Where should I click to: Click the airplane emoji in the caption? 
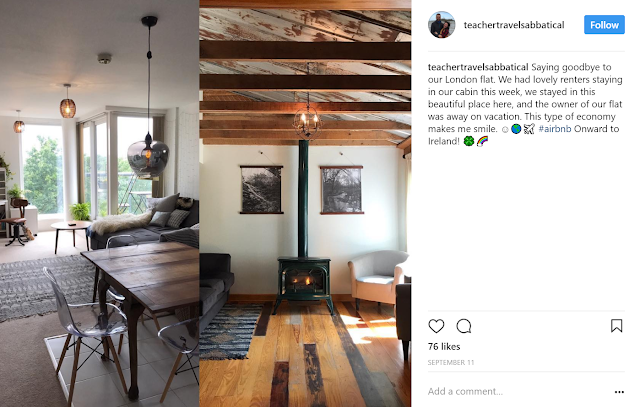tap(529, 129)
